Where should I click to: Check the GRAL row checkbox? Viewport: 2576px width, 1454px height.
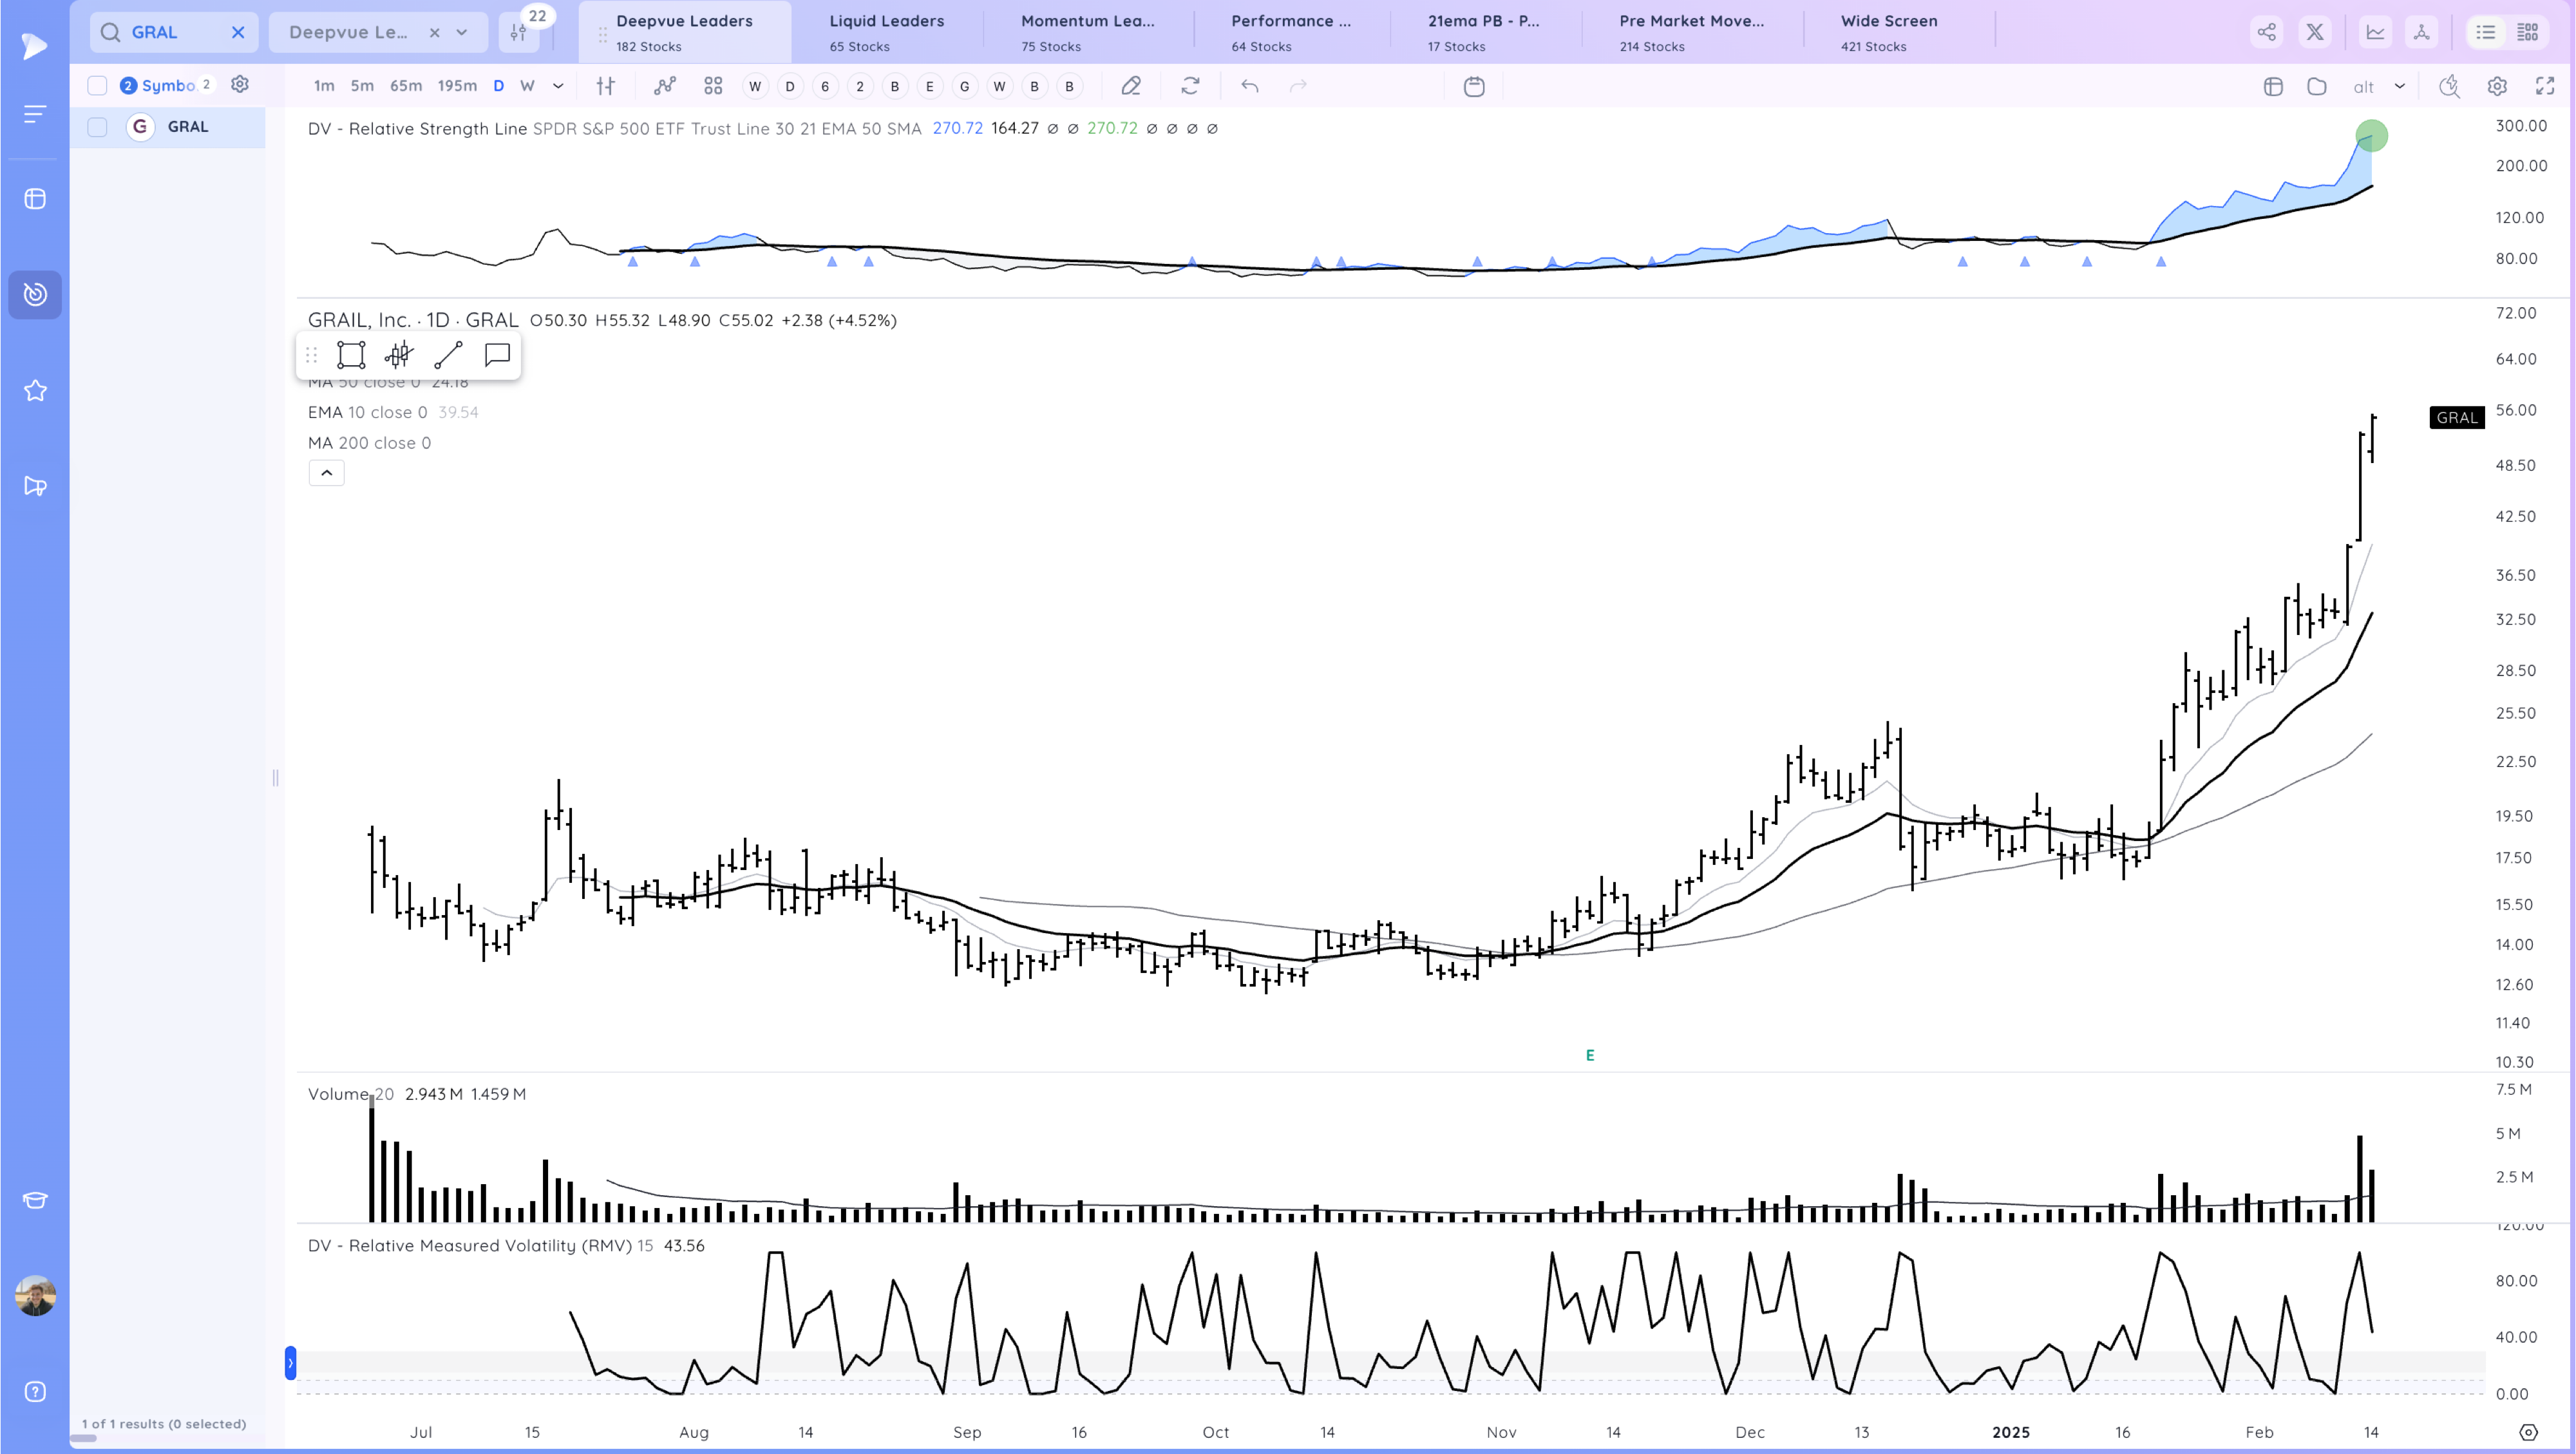pos(97,127)
